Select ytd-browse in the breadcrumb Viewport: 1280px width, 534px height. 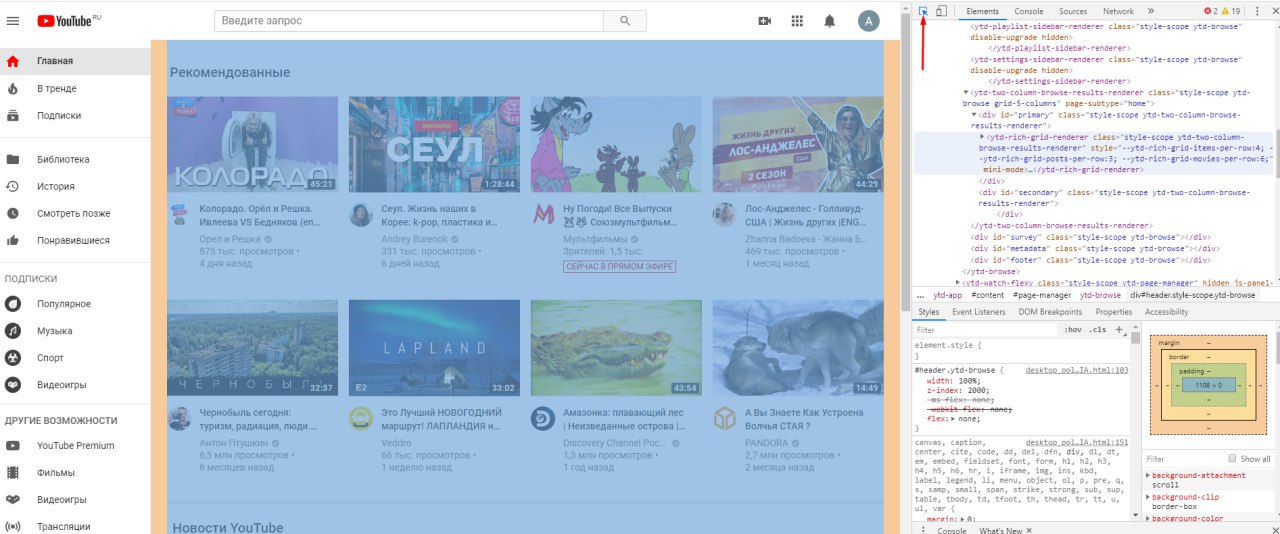[1100, 295]
